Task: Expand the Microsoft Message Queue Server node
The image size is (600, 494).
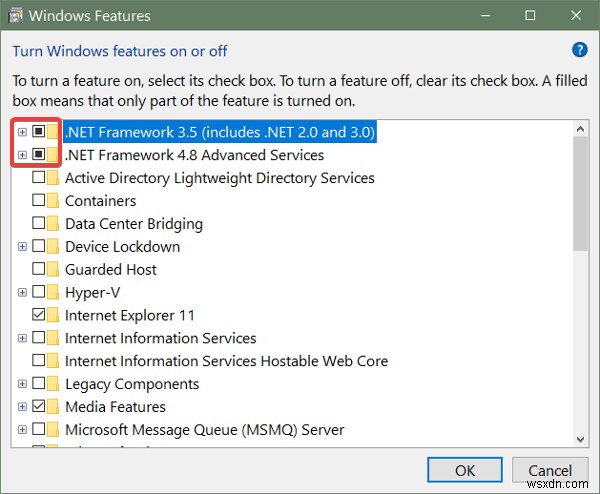Action: pos(22,430)
